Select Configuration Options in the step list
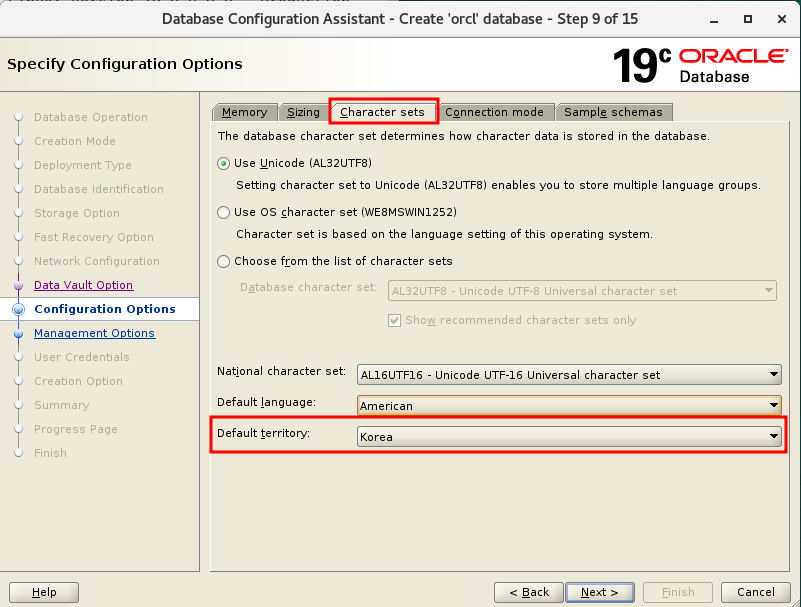This screenshot has height=607, width=801. pyautogui.click(x=105, y=309)
